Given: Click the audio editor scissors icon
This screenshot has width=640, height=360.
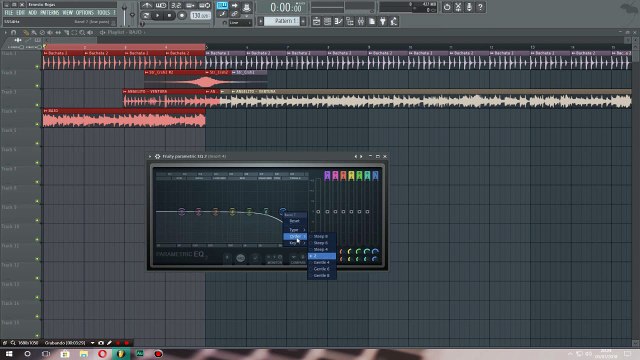Looking at the screenshot, I should click(458, 7).
